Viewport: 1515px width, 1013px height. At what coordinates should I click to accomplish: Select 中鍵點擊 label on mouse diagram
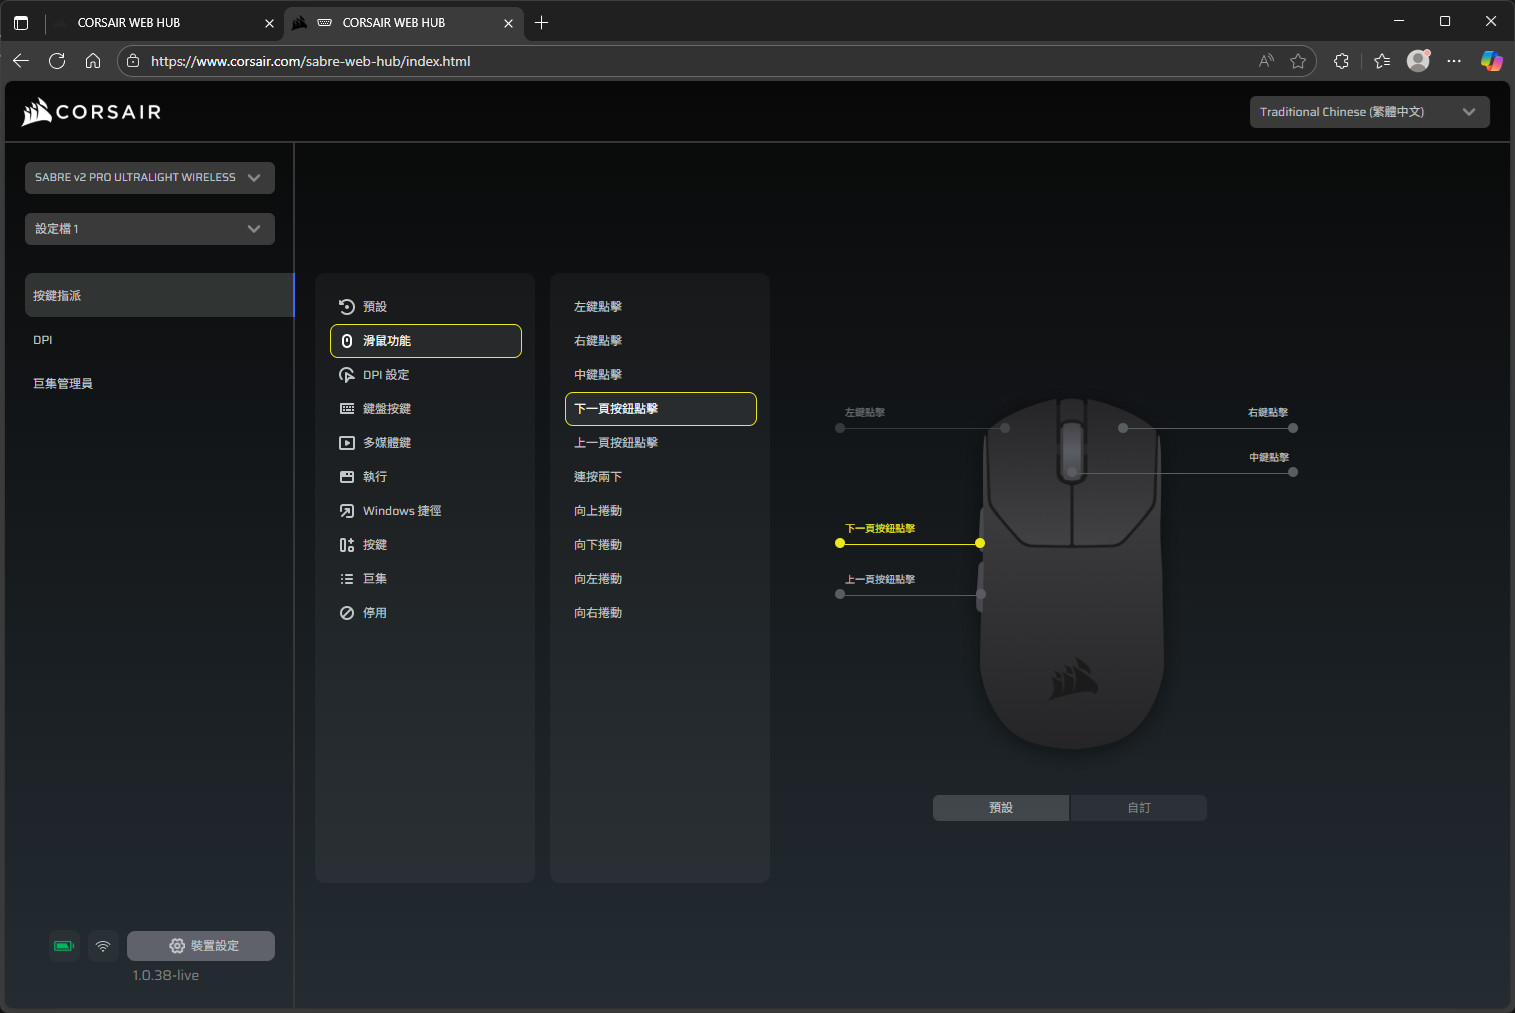[x=1269, y=457]
